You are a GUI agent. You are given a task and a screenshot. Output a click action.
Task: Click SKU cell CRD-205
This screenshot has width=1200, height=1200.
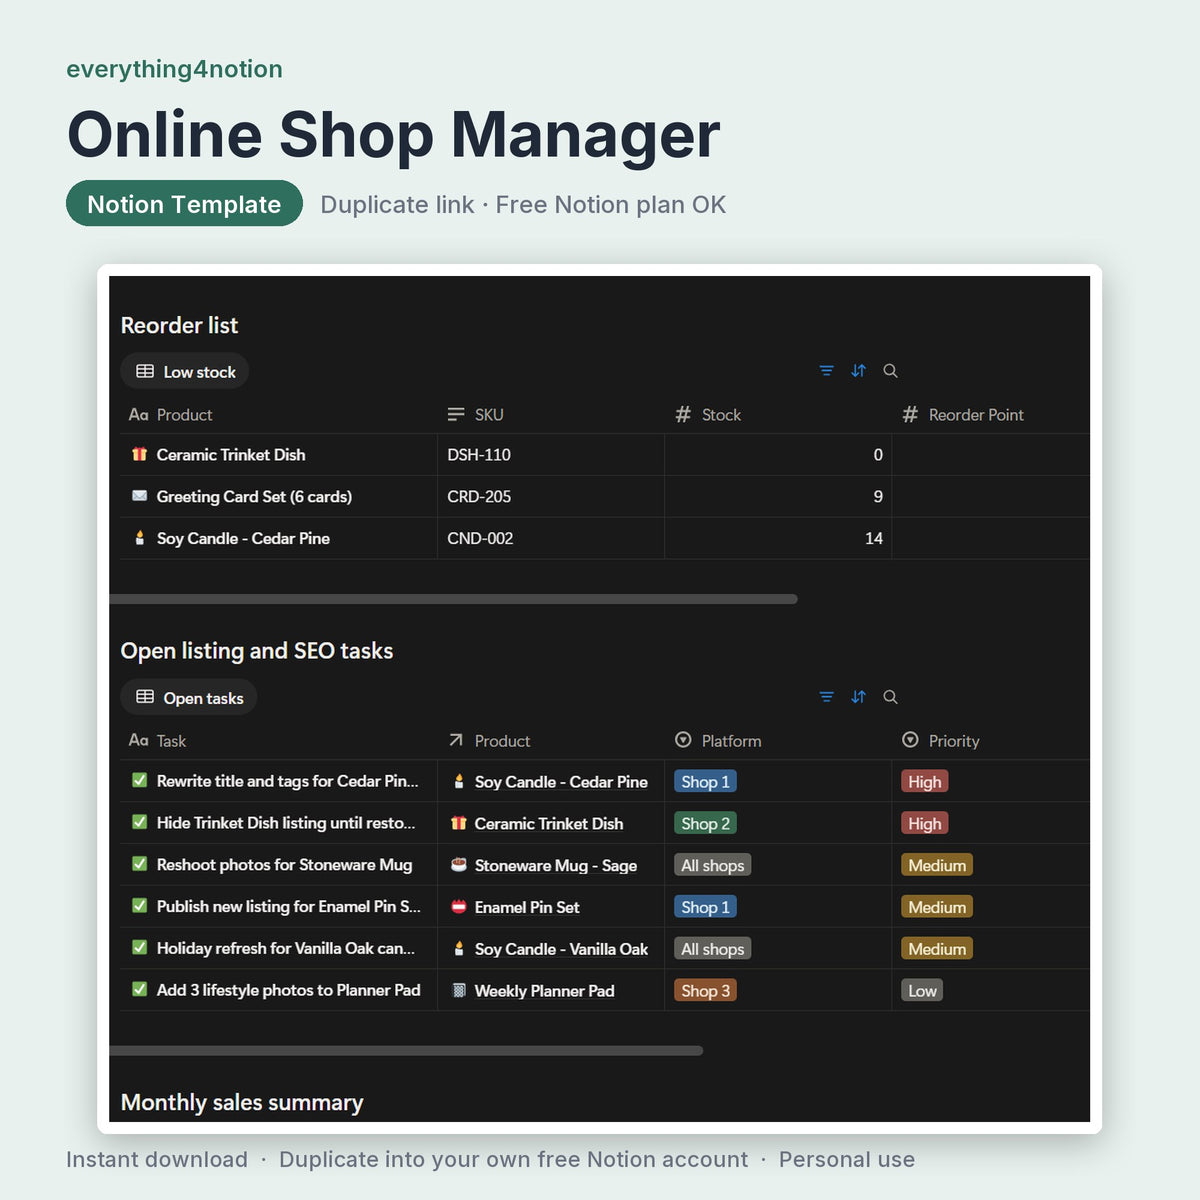[x=479, y=496]
